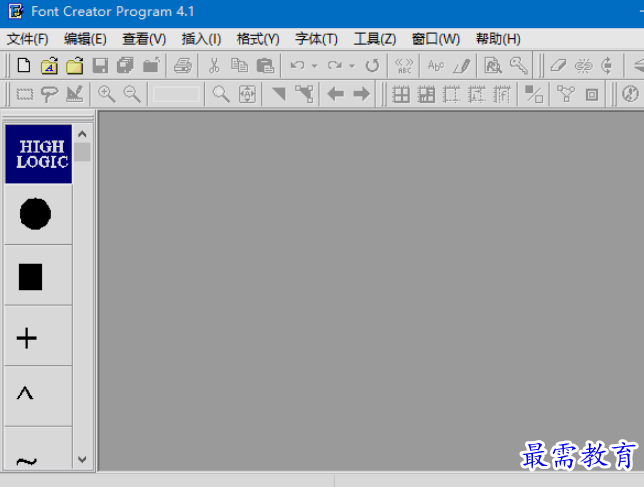
Task: Select the measure ruler tool
Action: pyautogui.click(x=74, y=94)
